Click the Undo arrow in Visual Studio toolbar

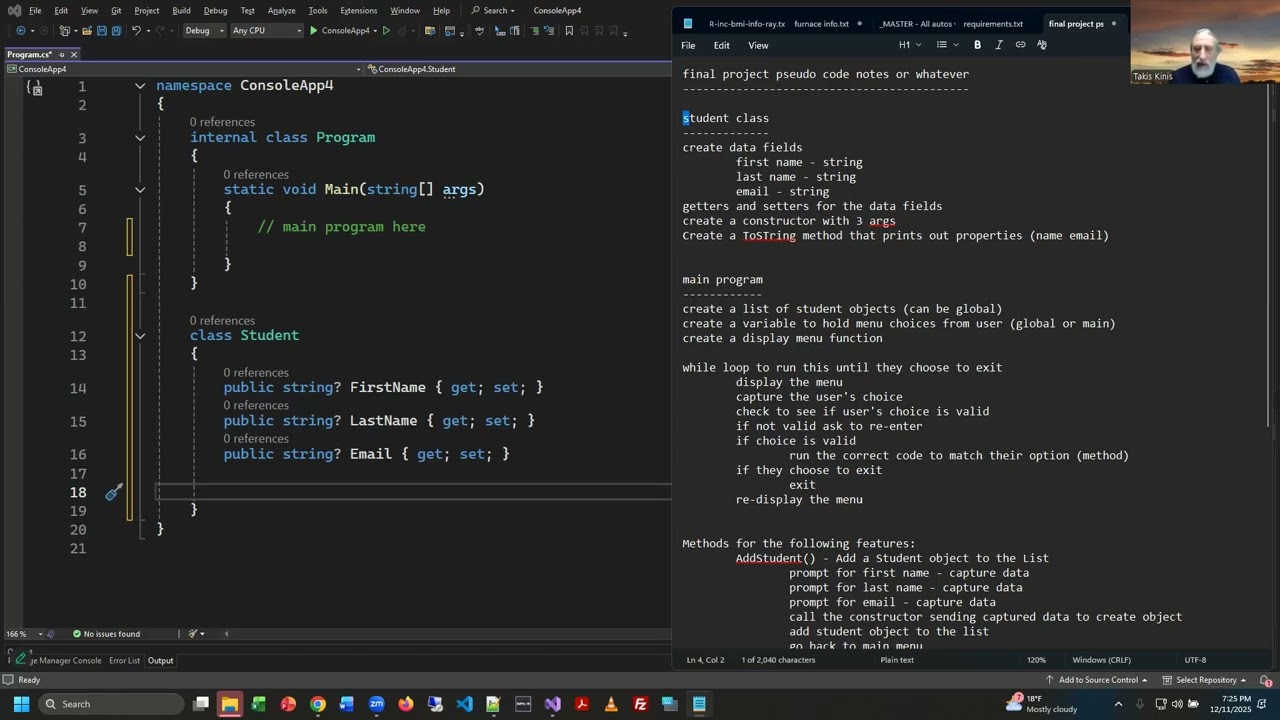point(135,31)
